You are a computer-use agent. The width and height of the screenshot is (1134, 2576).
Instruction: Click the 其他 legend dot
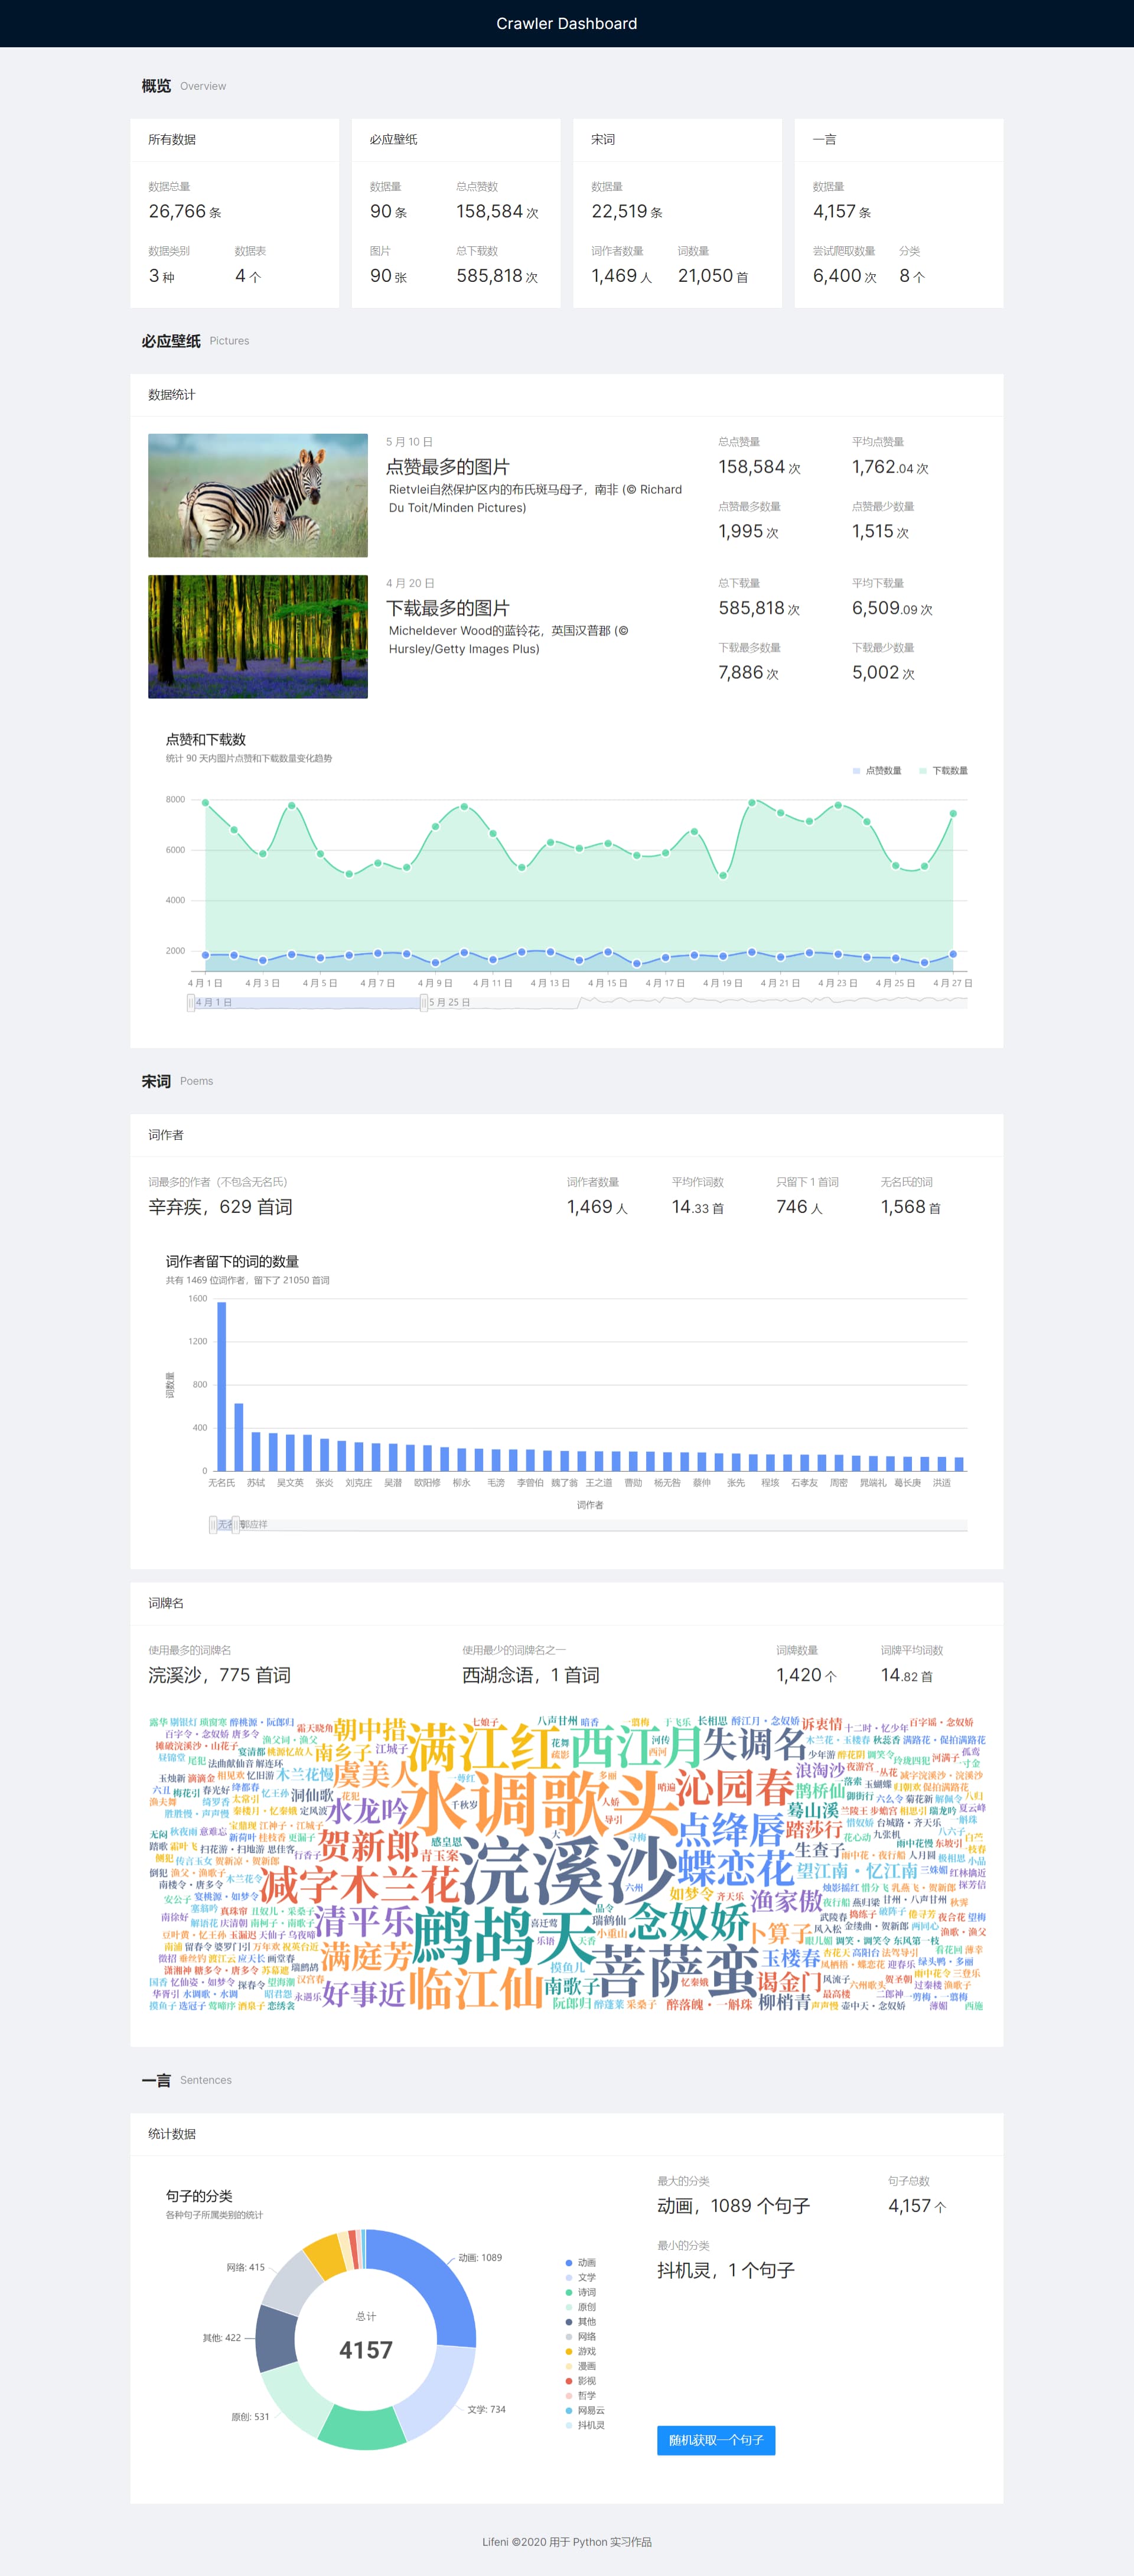[x=569, y=2322]
